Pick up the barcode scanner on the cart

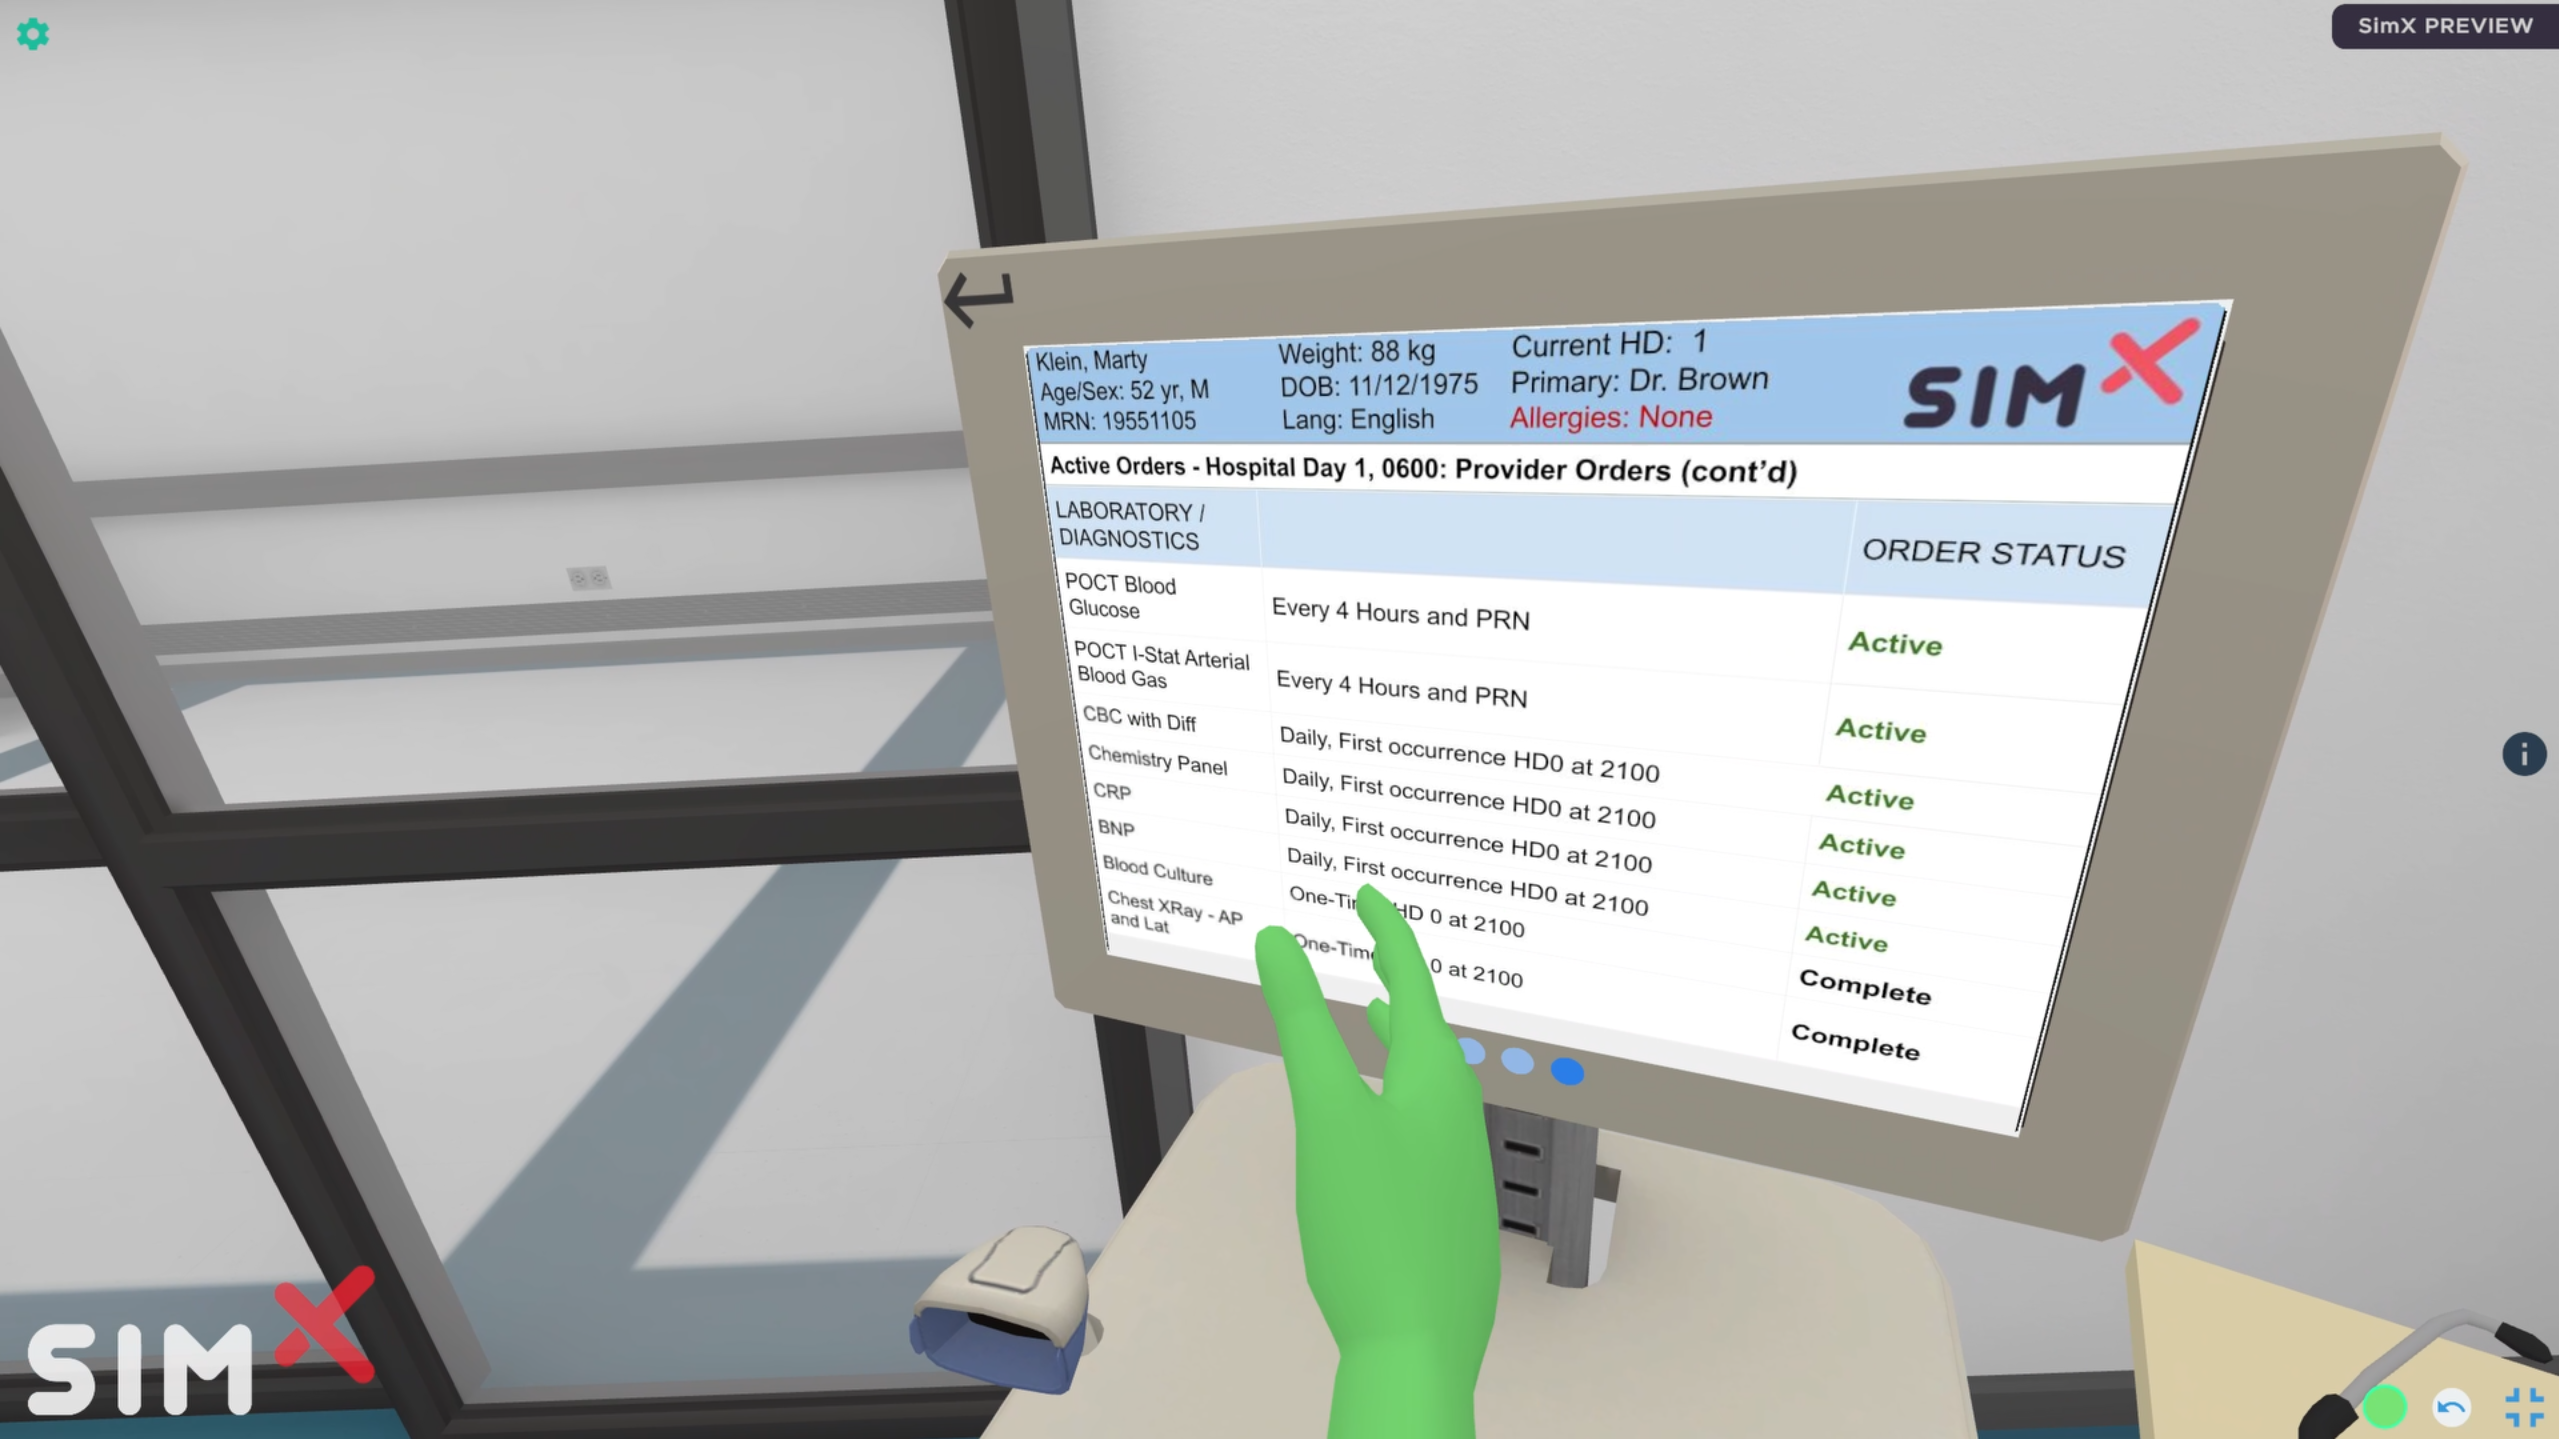coord(1003,1308)
